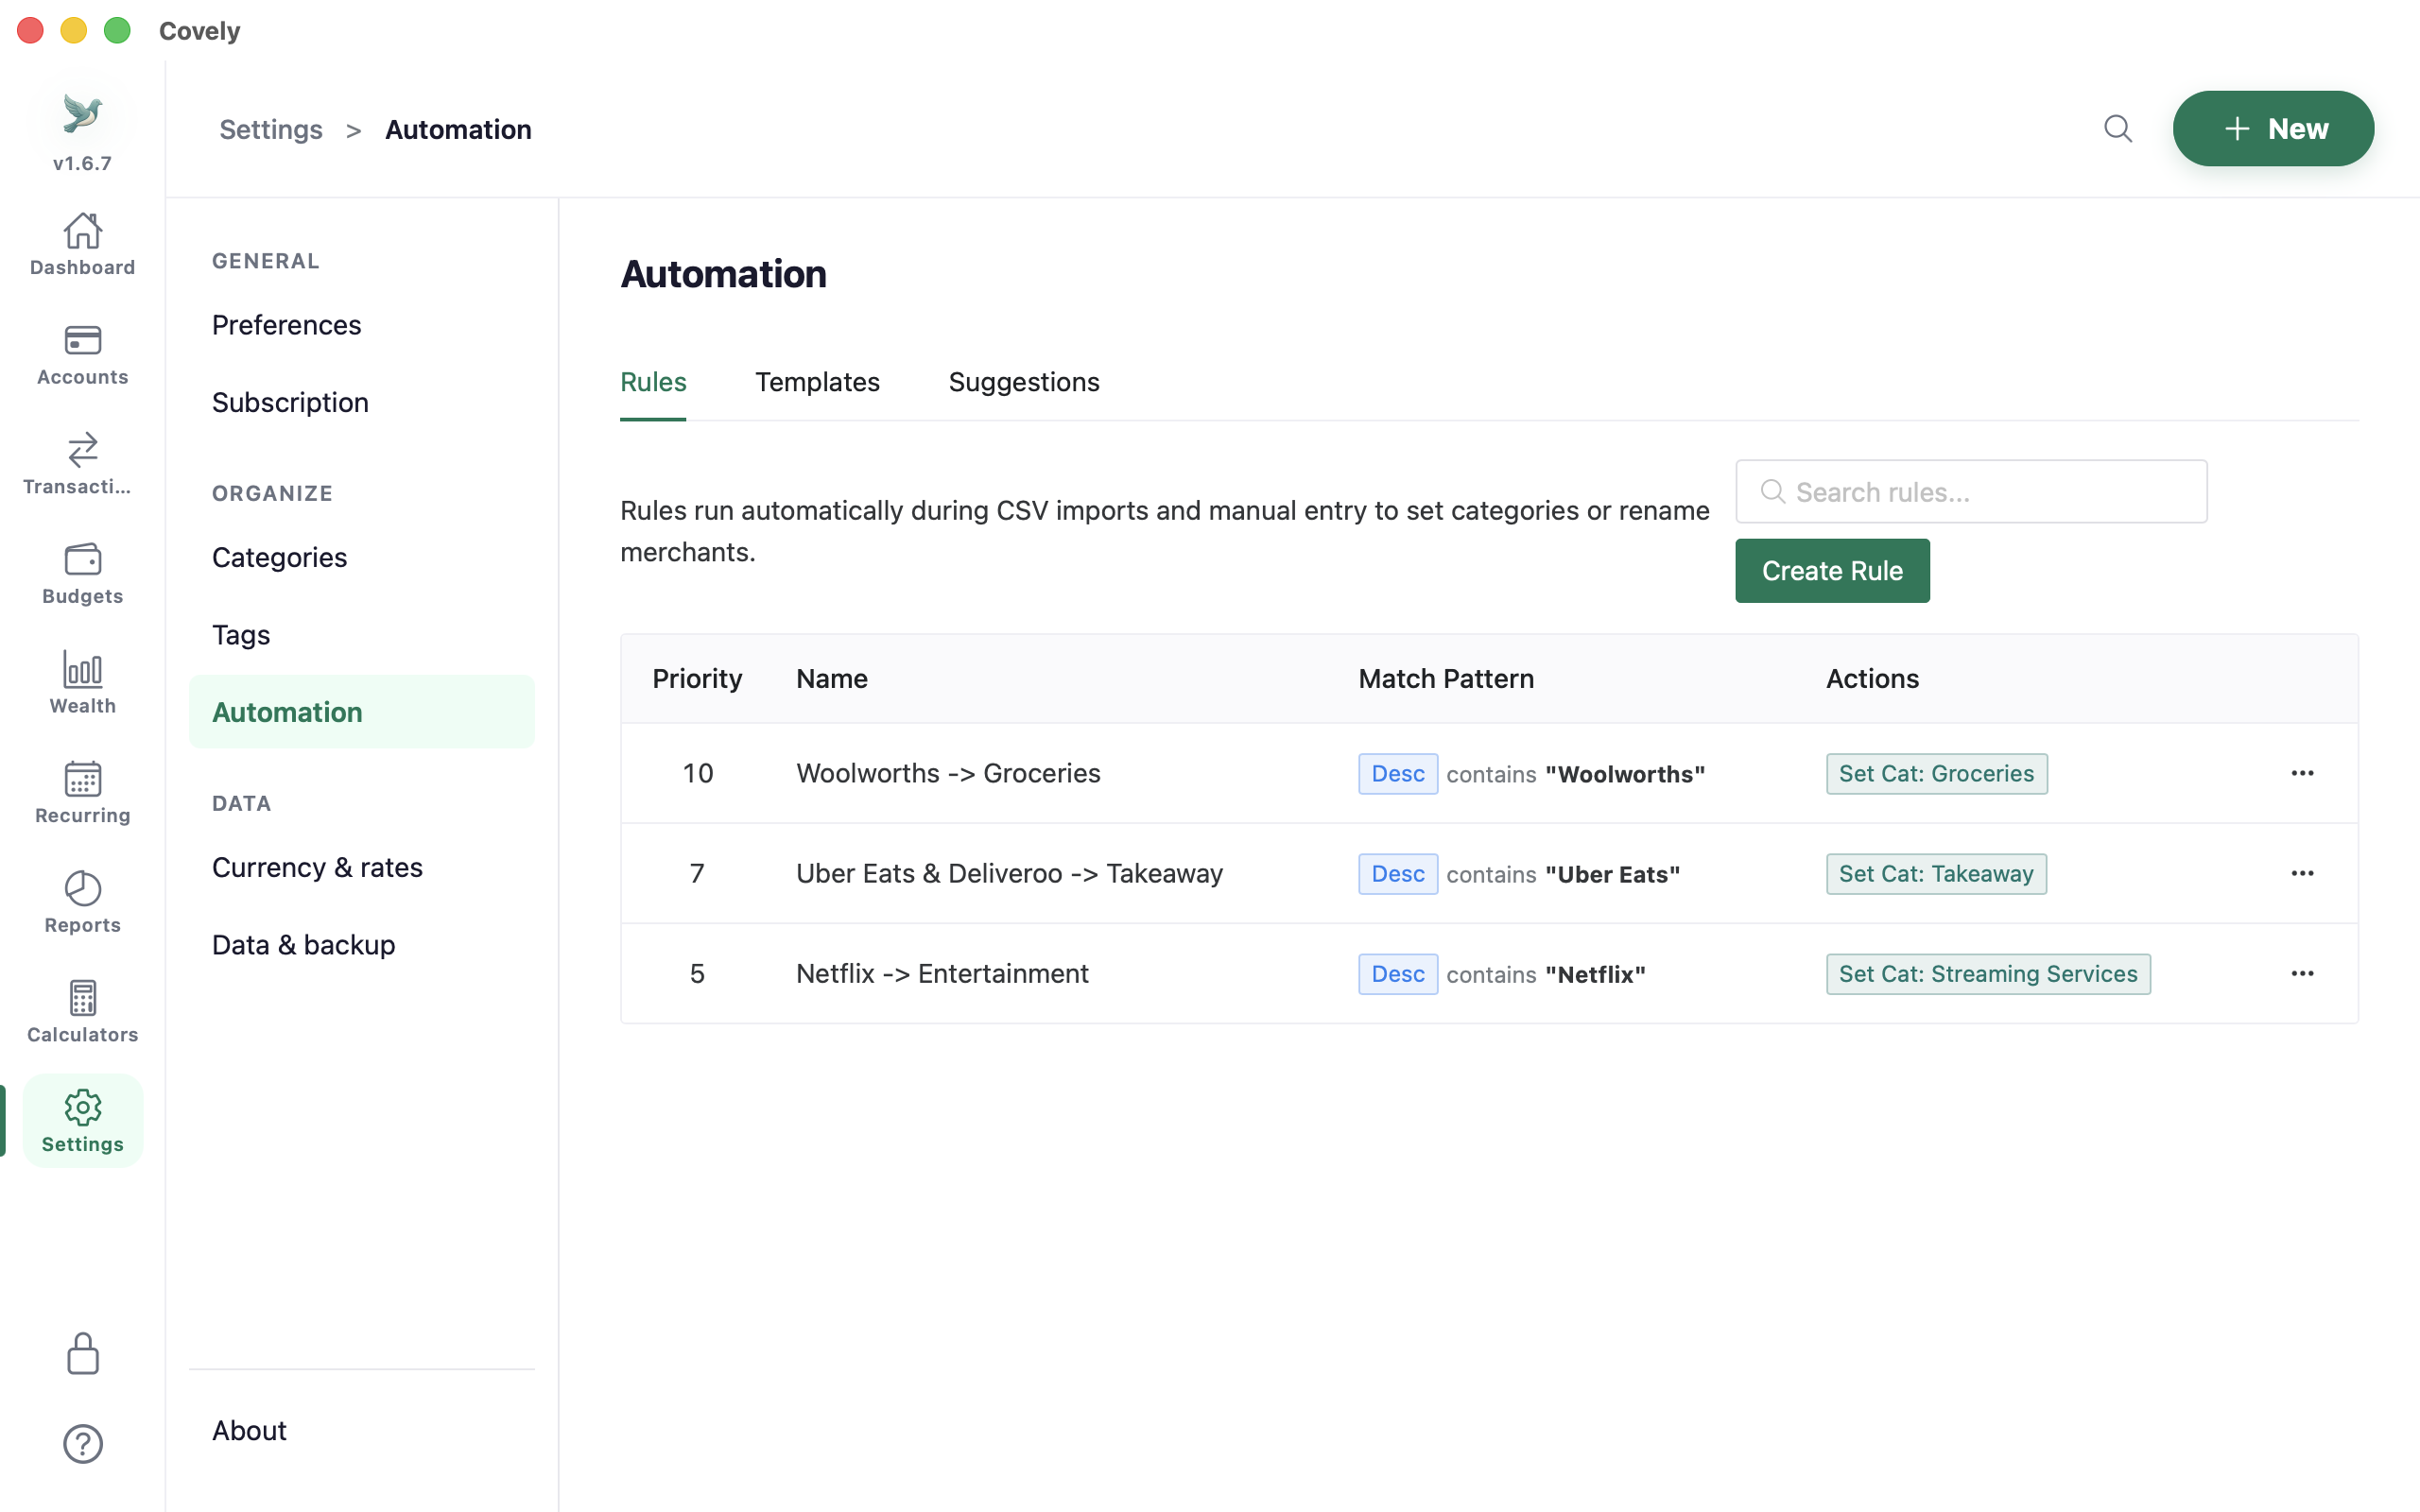Open Budgets in the sidebar

click(x=82, y=573)
